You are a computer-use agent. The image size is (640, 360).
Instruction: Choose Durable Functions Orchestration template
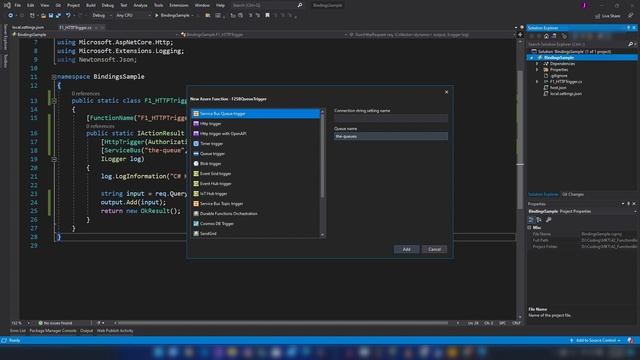click(256, 213)
